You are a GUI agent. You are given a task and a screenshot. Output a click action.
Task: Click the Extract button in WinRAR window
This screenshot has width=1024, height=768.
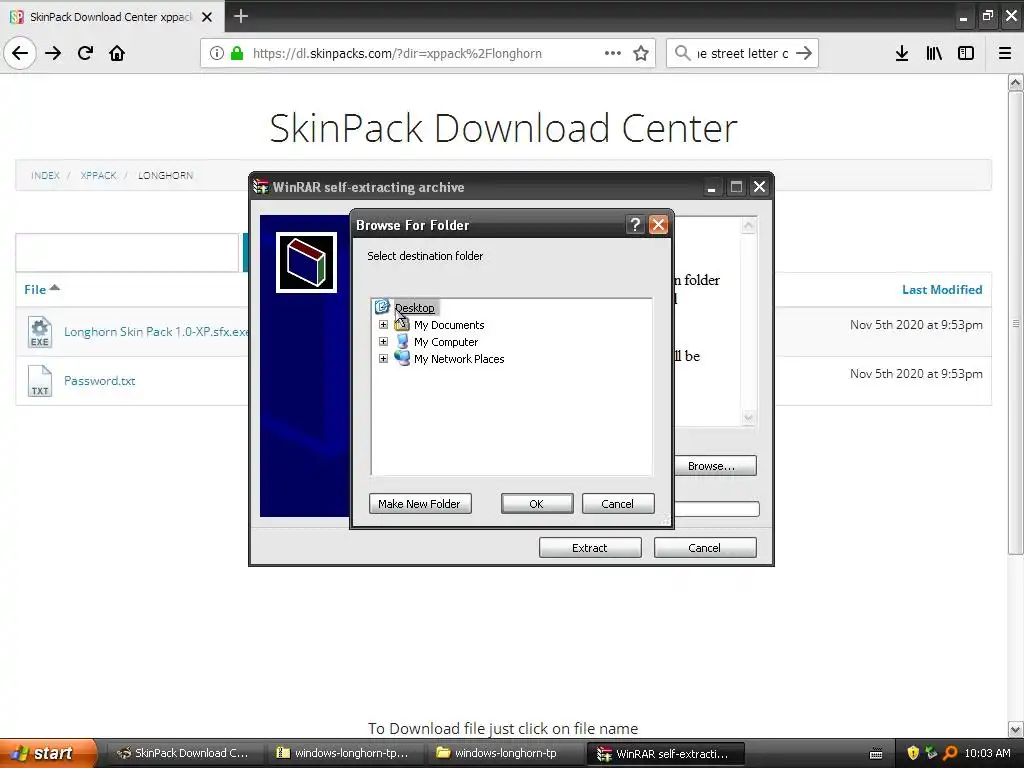(590, 547)
